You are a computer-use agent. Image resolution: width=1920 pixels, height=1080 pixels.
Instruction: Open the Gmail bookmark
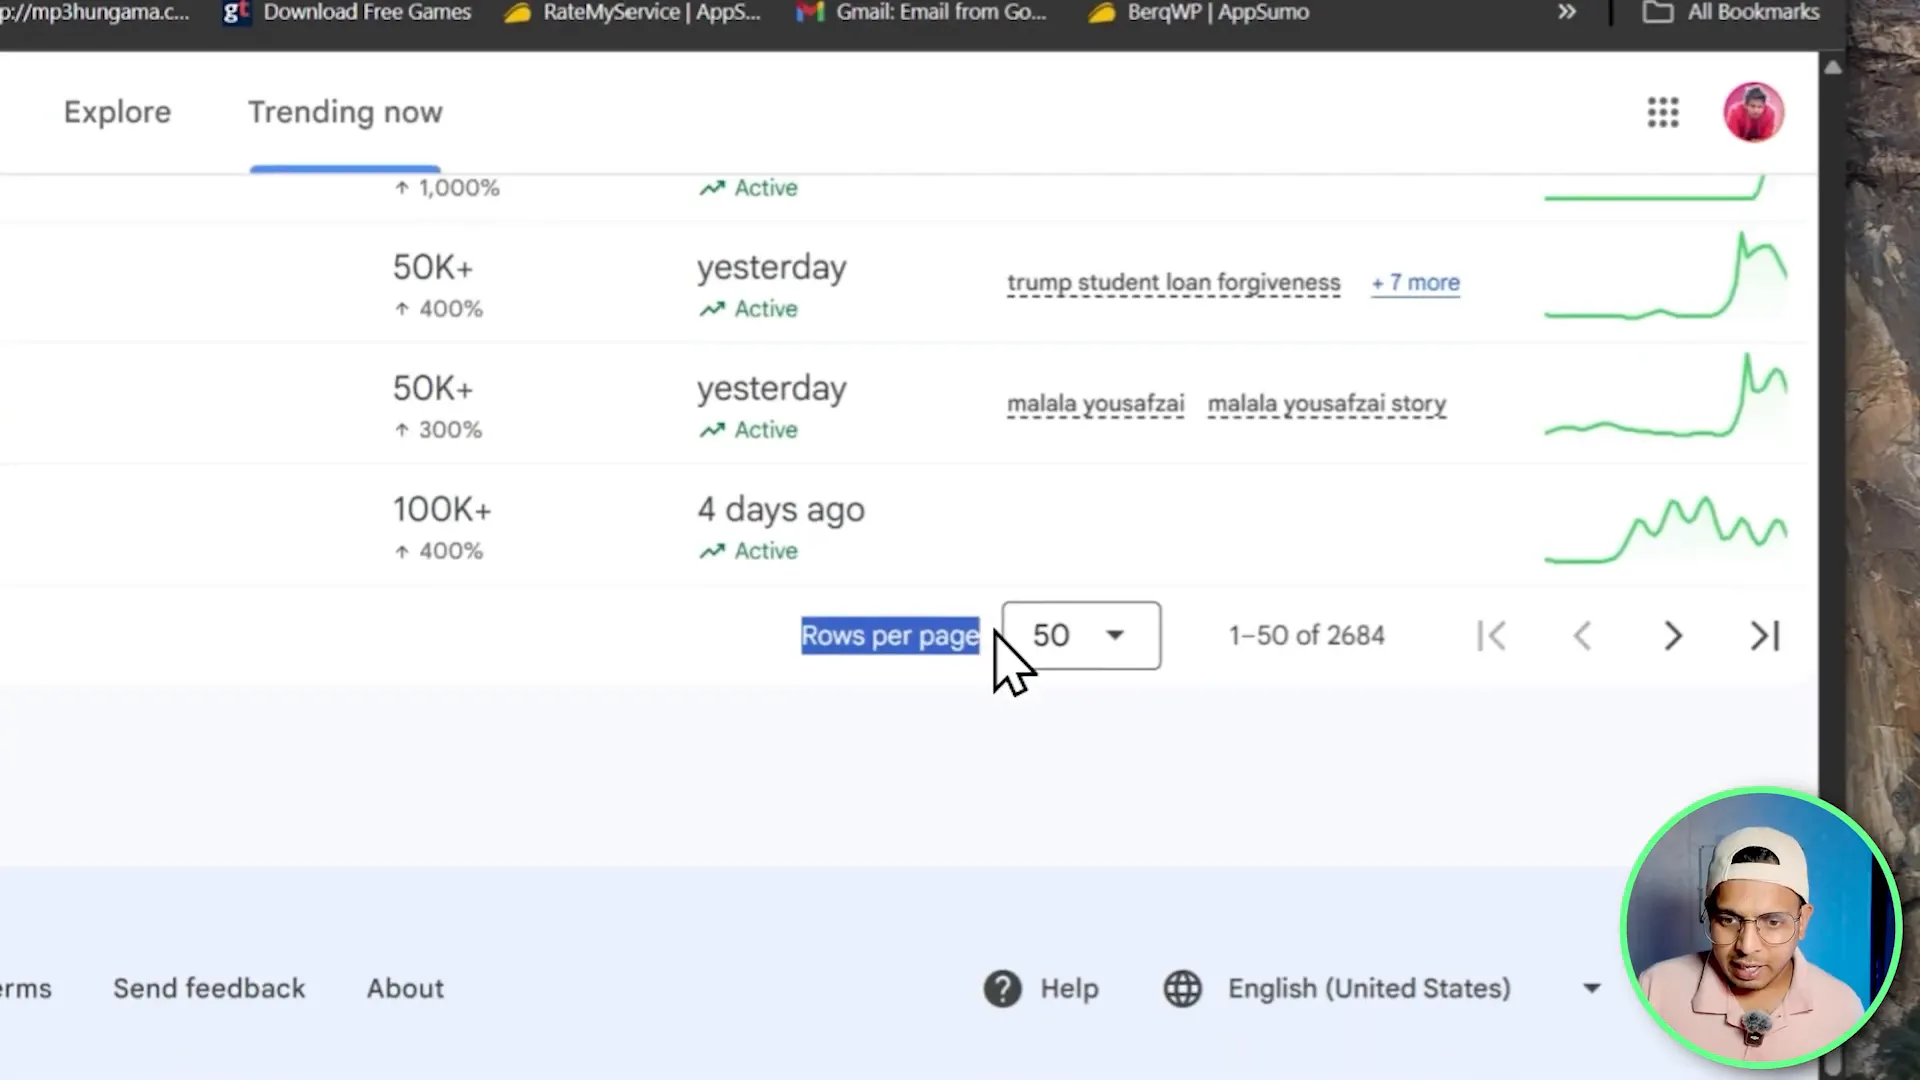(920, 13)
